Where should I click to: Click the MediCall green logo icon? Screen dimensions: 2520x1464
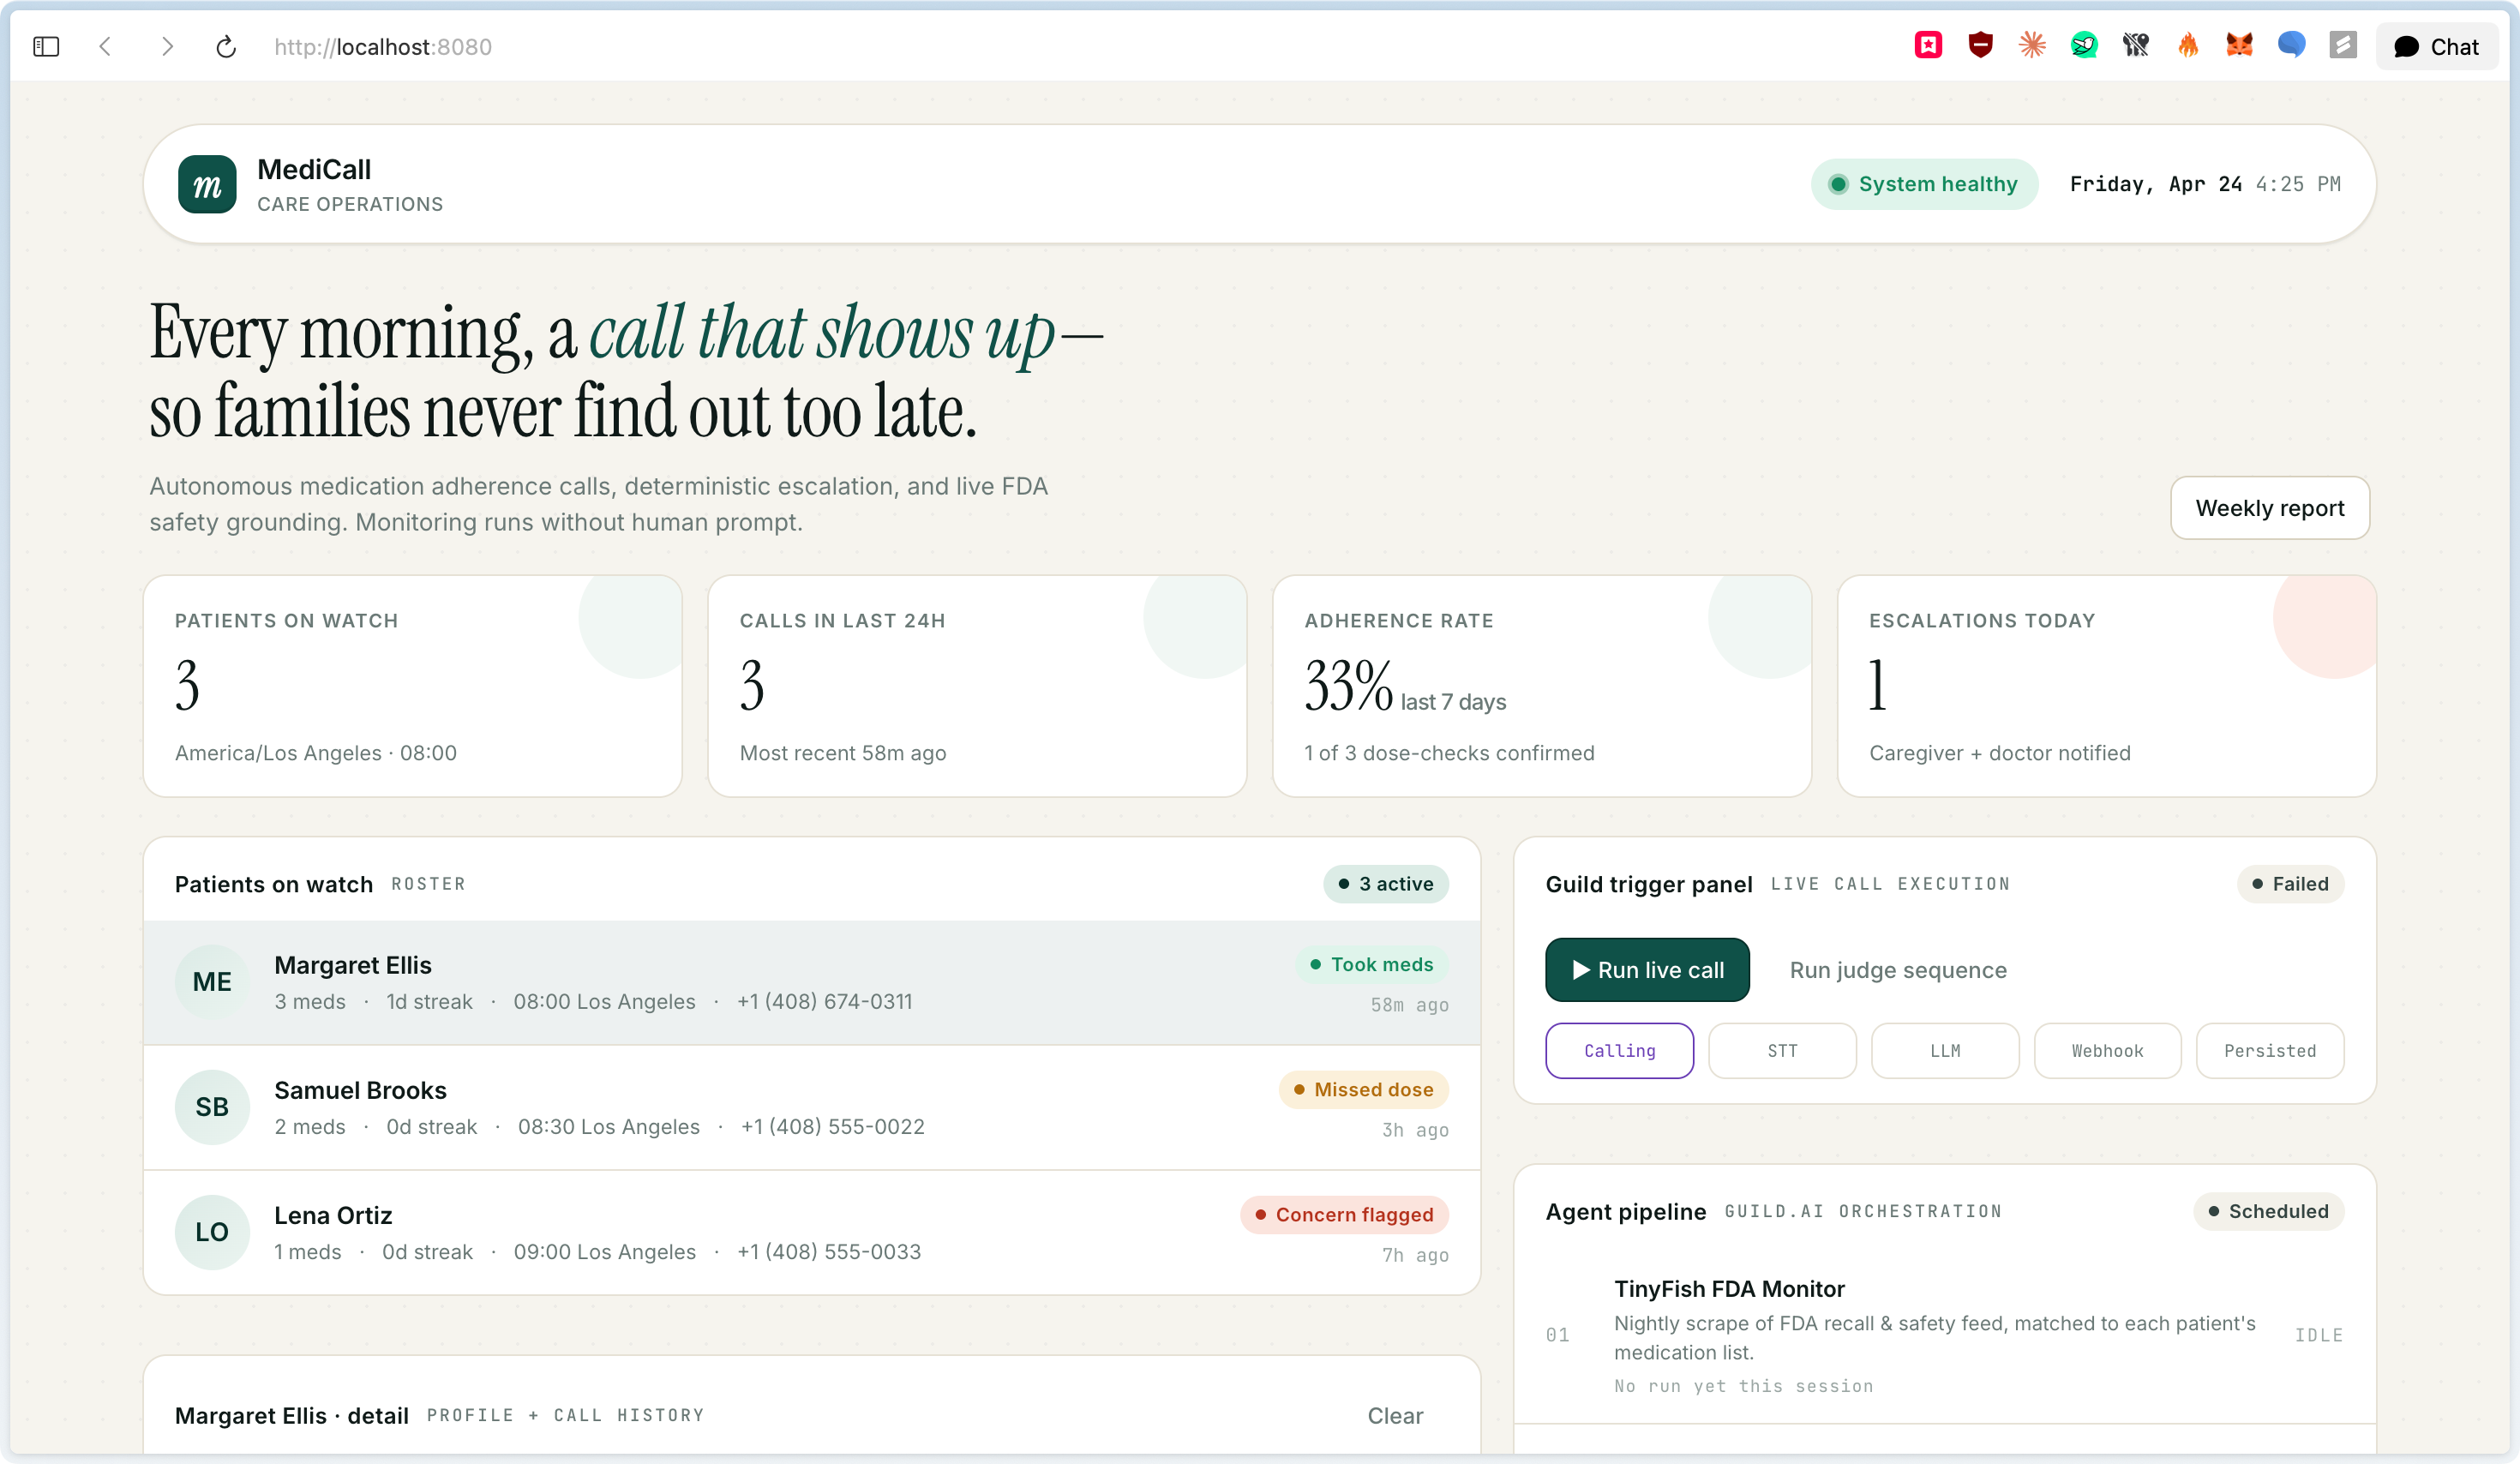(207, 184)
